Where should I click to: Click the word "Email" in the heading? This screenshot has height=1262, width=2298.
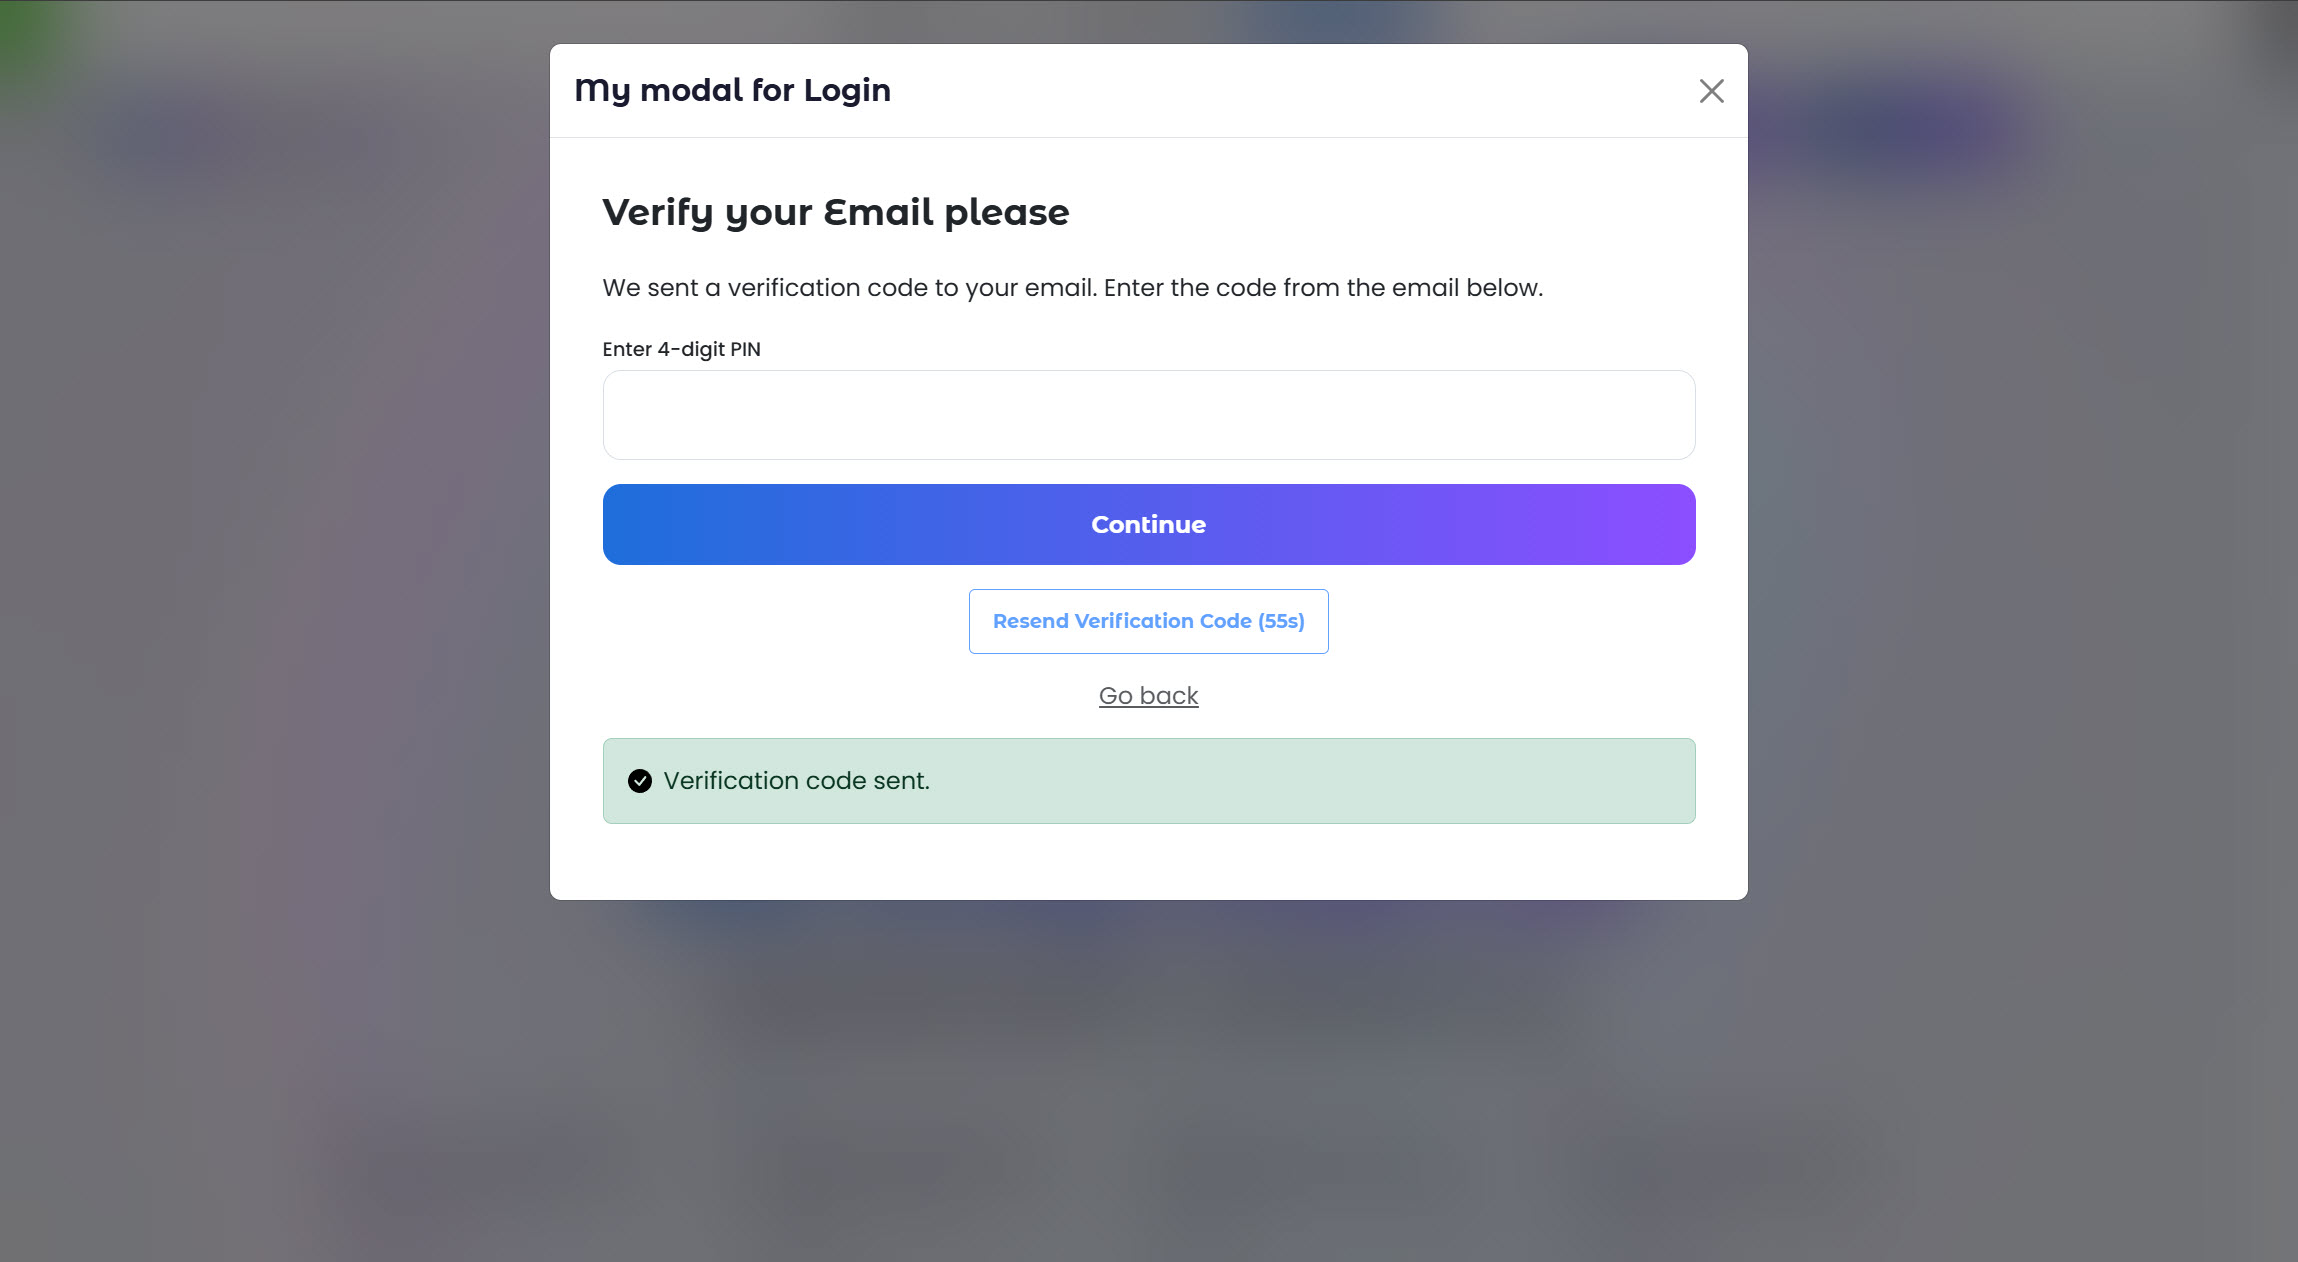pos(878,212)
